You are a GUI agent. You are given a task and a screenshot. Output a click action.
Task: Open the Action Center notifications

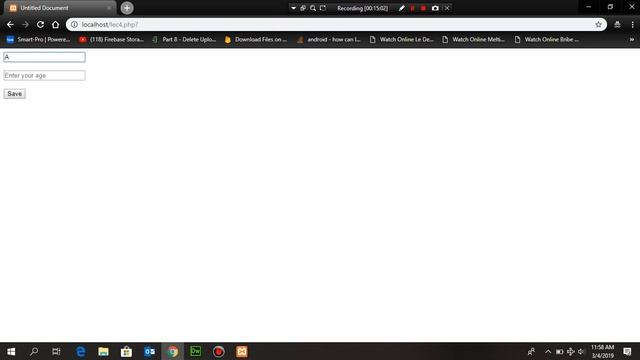[627, 351]
